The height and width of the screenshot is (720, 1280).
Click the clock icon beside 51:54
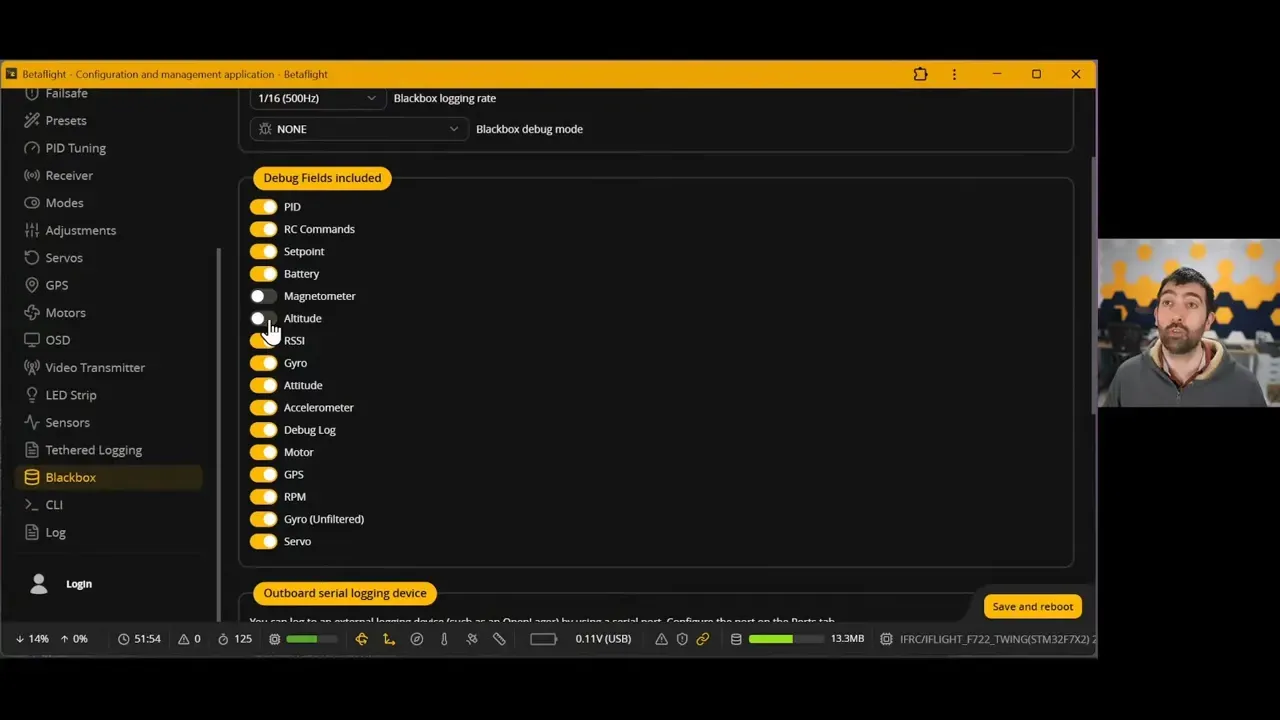pyautogui.click(x=124, y=639)
